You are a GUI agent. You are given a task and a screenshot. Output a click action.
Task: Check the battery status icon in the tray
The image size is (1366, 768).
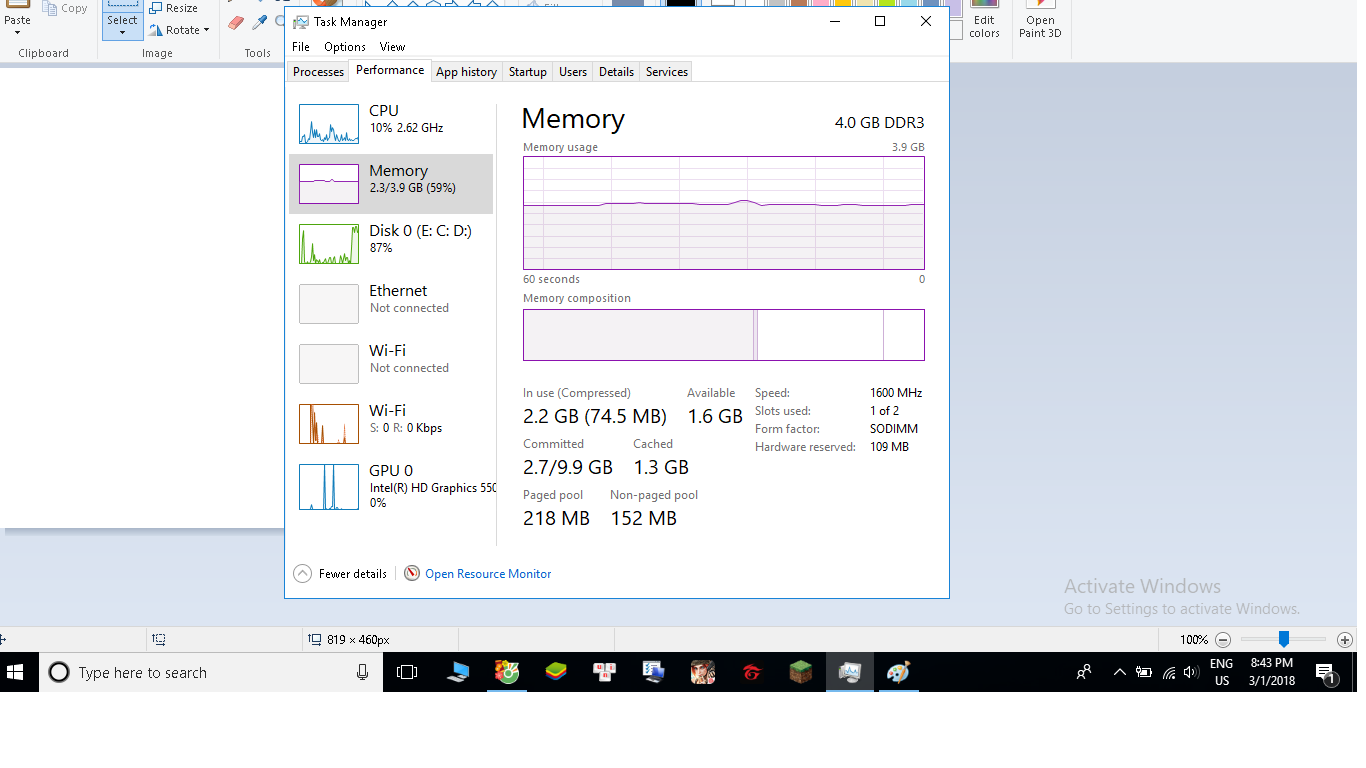coord(1145,672)
